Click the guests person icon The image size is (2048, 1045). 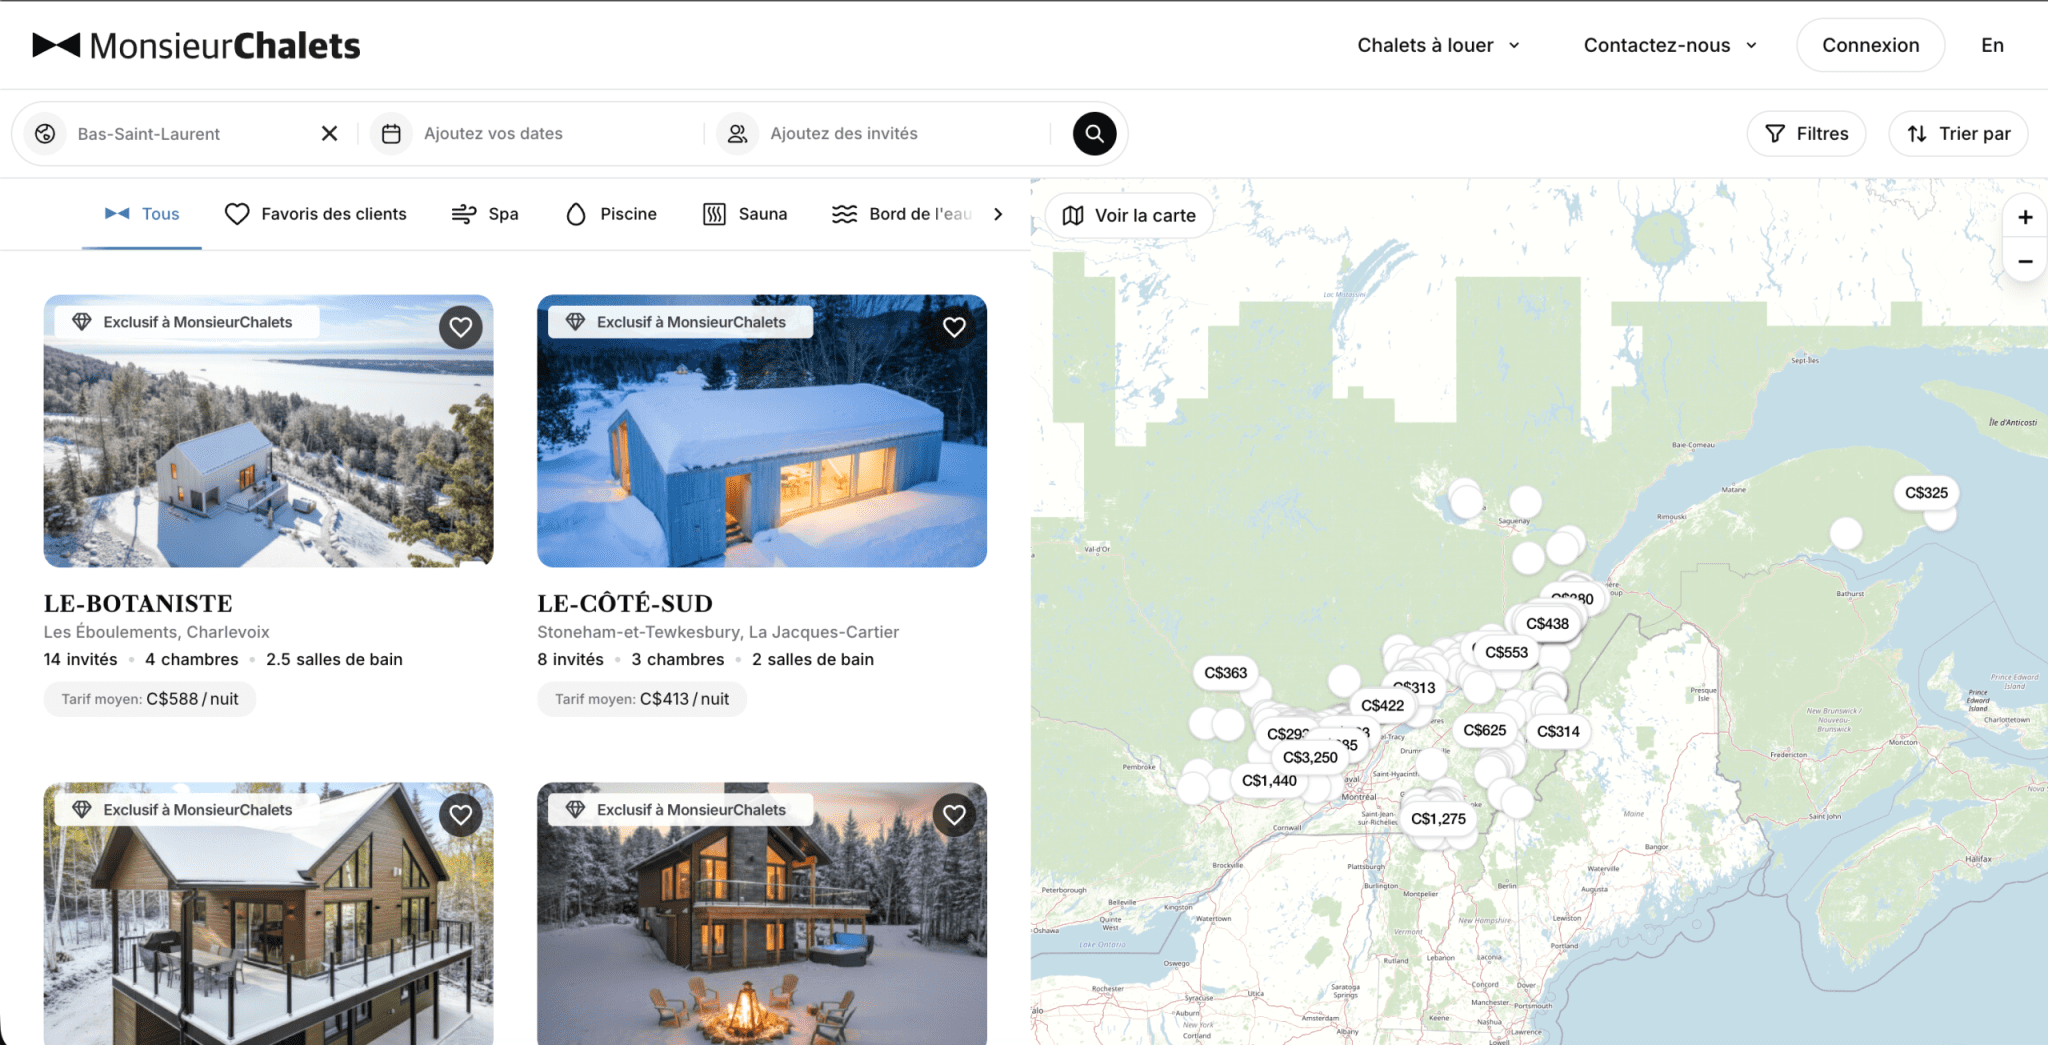[x=737, y=134]
